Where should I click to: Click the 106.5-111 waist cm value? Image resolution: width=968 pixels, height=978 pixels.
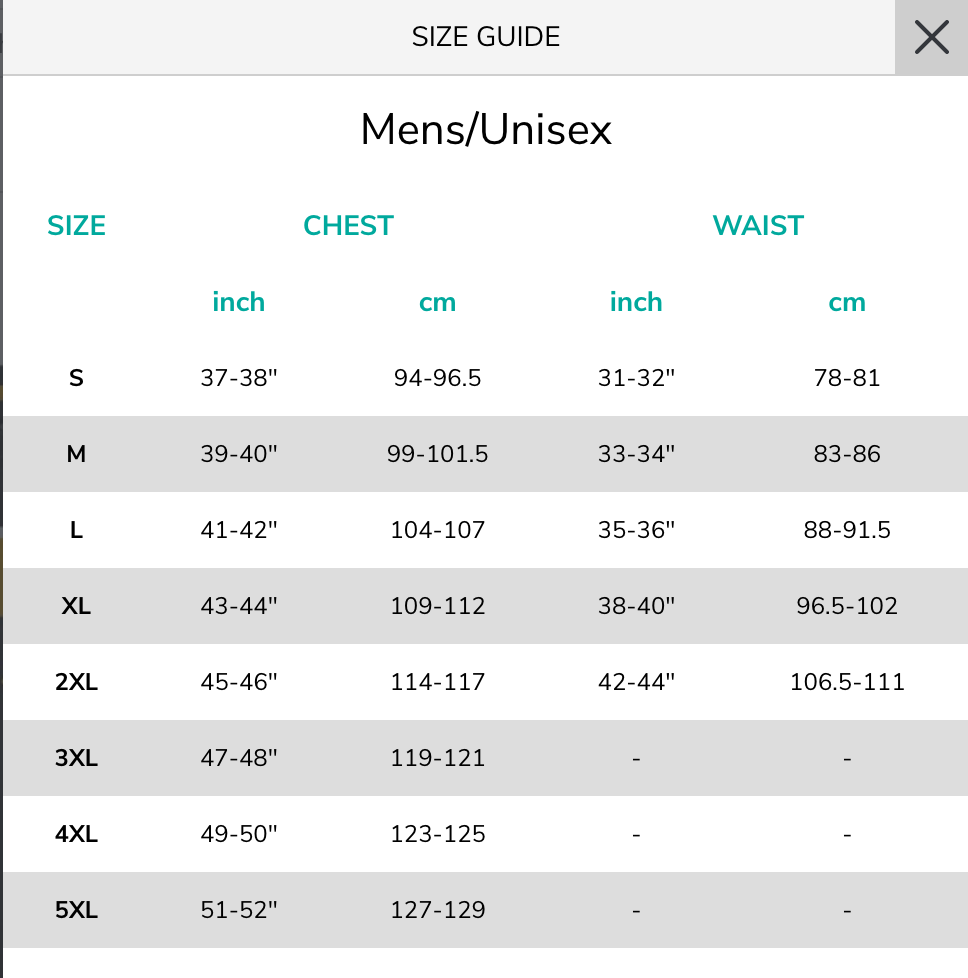tap(847, 682)
